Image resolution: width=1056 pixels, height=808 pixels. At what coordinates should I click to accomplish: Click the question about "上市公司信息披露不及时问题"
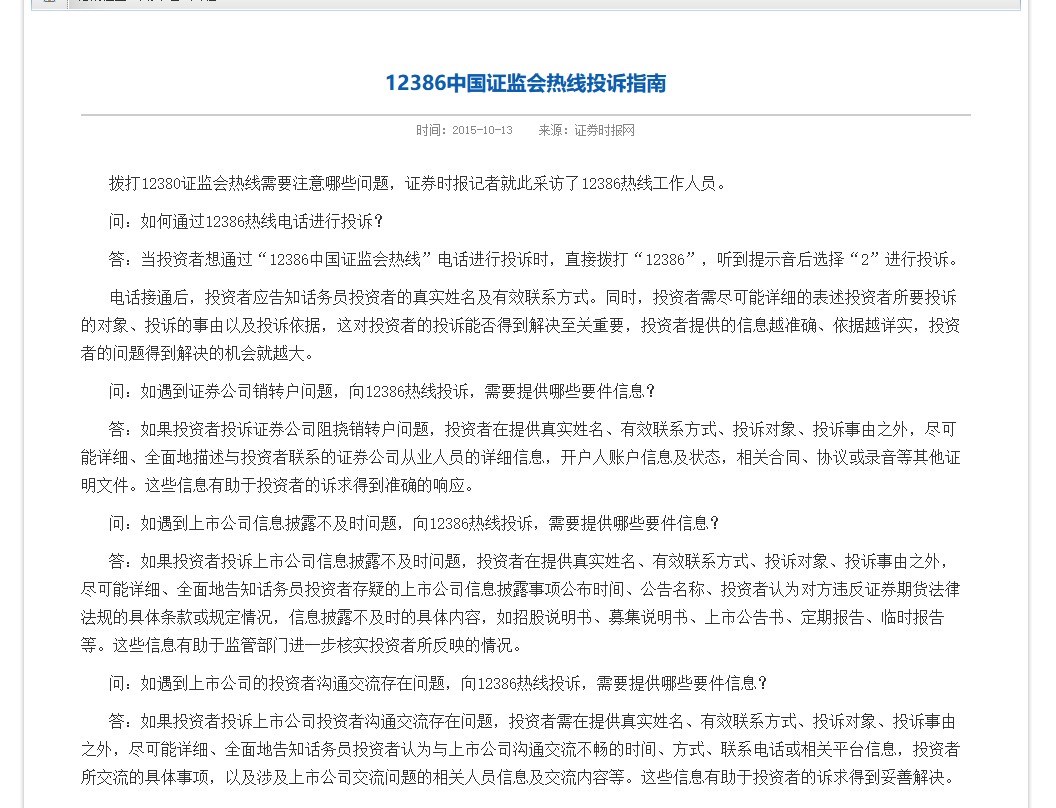414,523
